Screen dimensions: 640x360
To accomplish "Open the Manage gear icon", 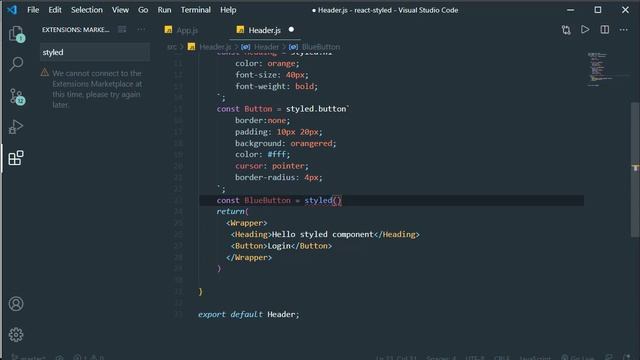I will (16, 335).
